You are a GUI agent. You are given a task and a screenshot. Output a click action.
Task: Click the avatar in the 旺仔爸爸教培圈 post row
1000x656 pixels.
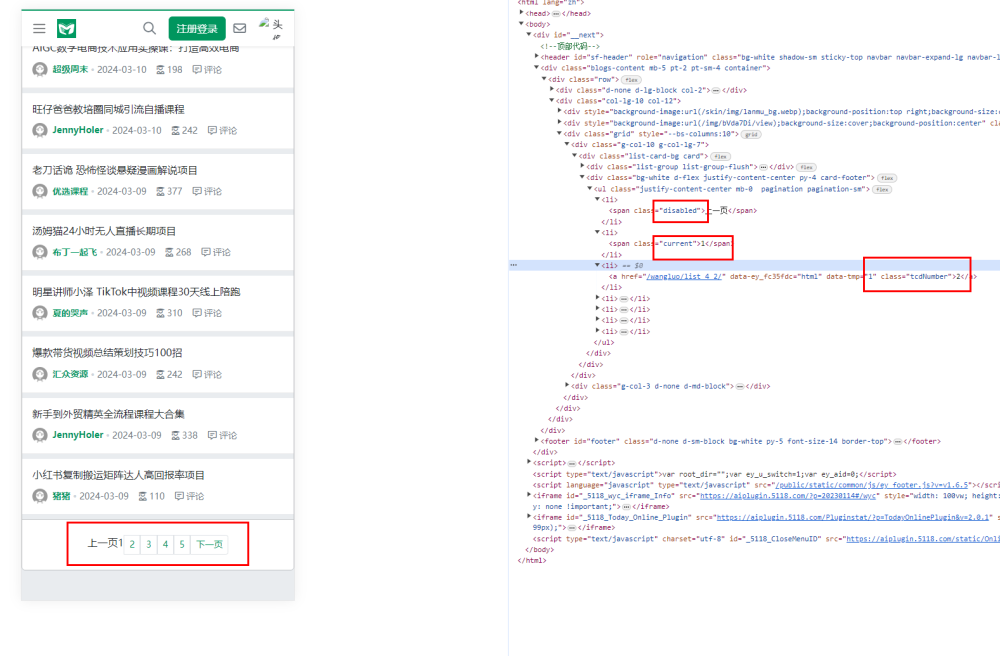[40, 131]
